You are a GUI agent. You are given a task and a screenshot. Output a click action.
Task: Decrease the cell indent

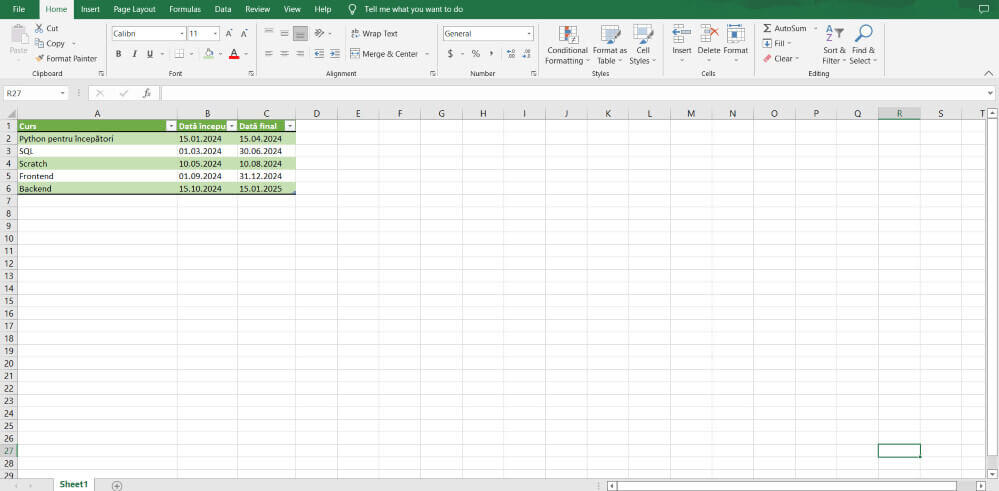319,54
